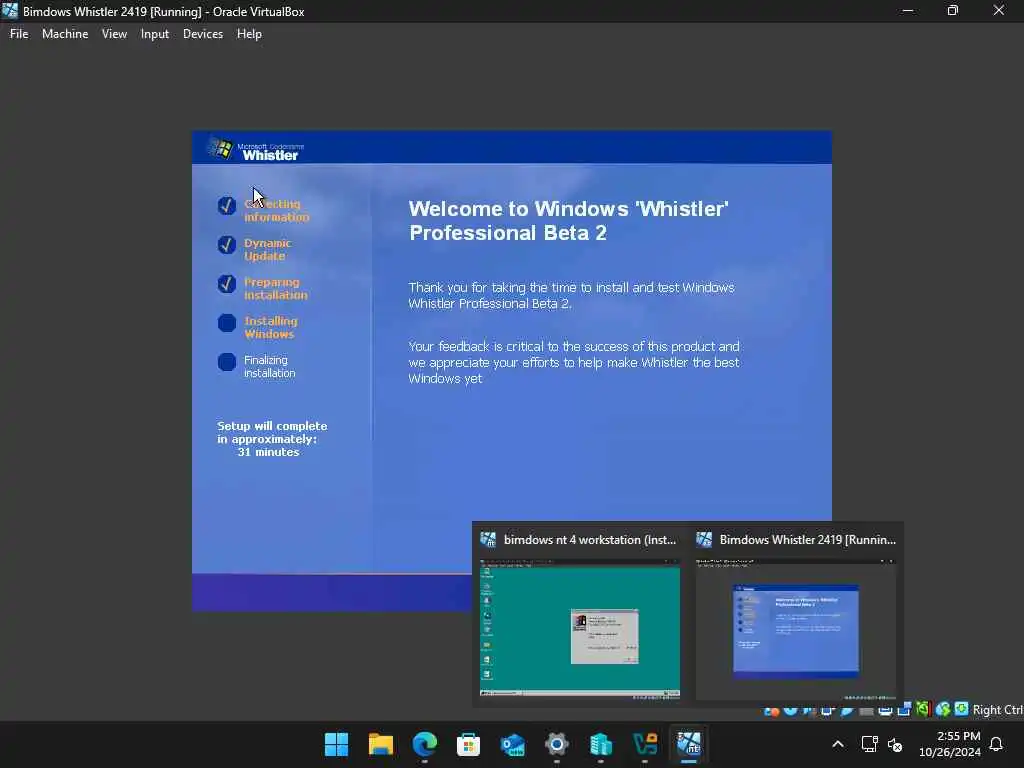Click the mouse integration status icon
This screenshot has width=1024, height=768.
point(942,709)
